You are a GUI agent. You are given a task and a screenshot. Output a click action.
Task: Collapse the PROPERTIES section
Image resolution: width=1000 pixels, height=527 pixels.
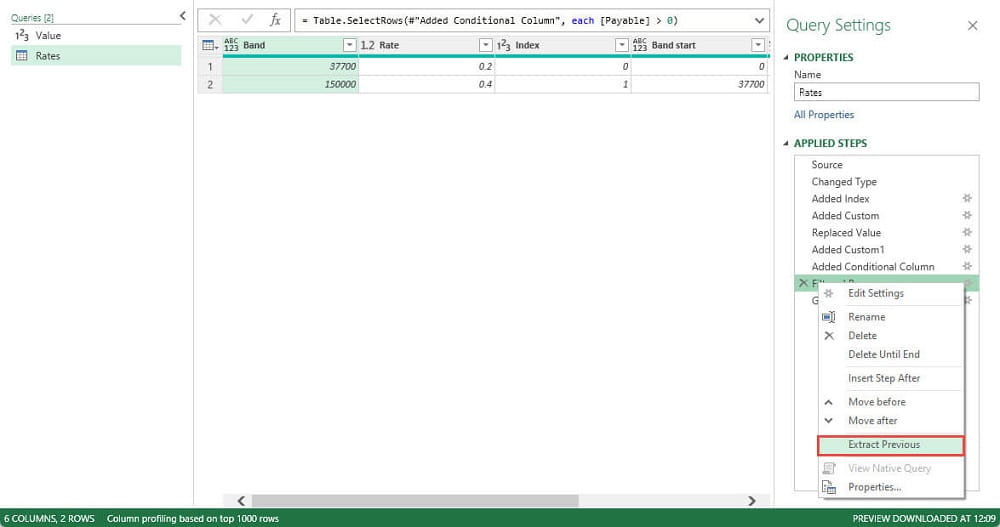(787, 58)
